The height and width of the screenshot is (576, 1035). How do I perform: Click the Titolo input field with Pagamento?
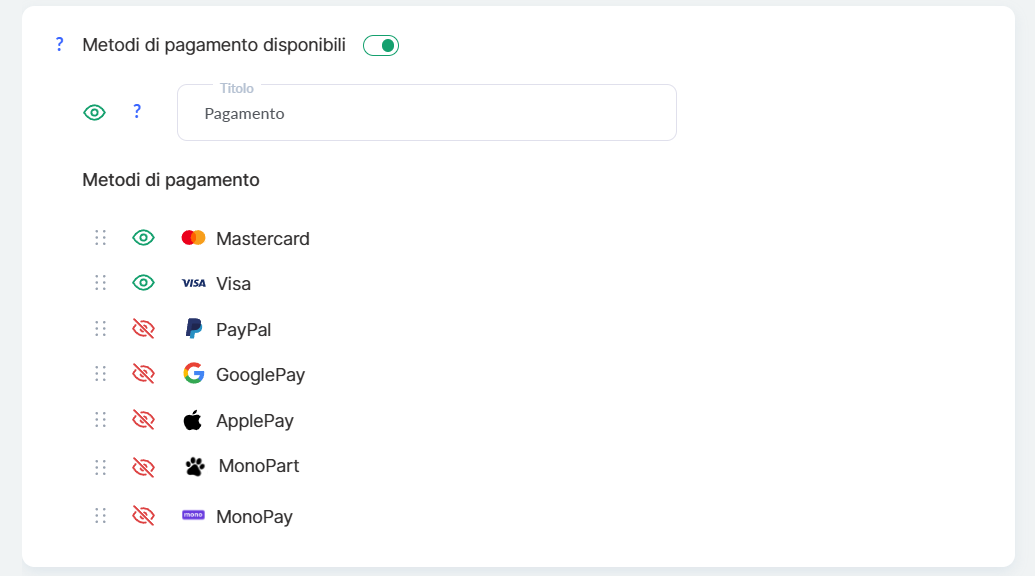click(x=427, y=113)
